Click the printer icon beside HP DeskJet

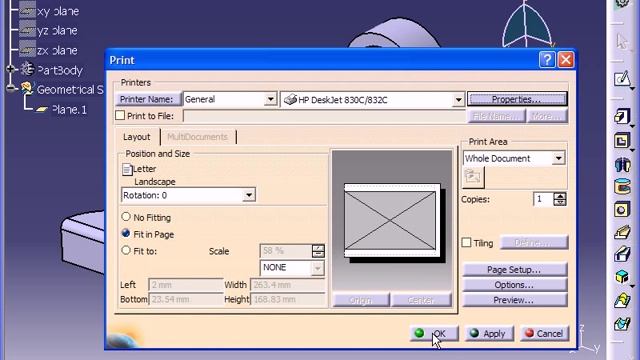[290, 100]
